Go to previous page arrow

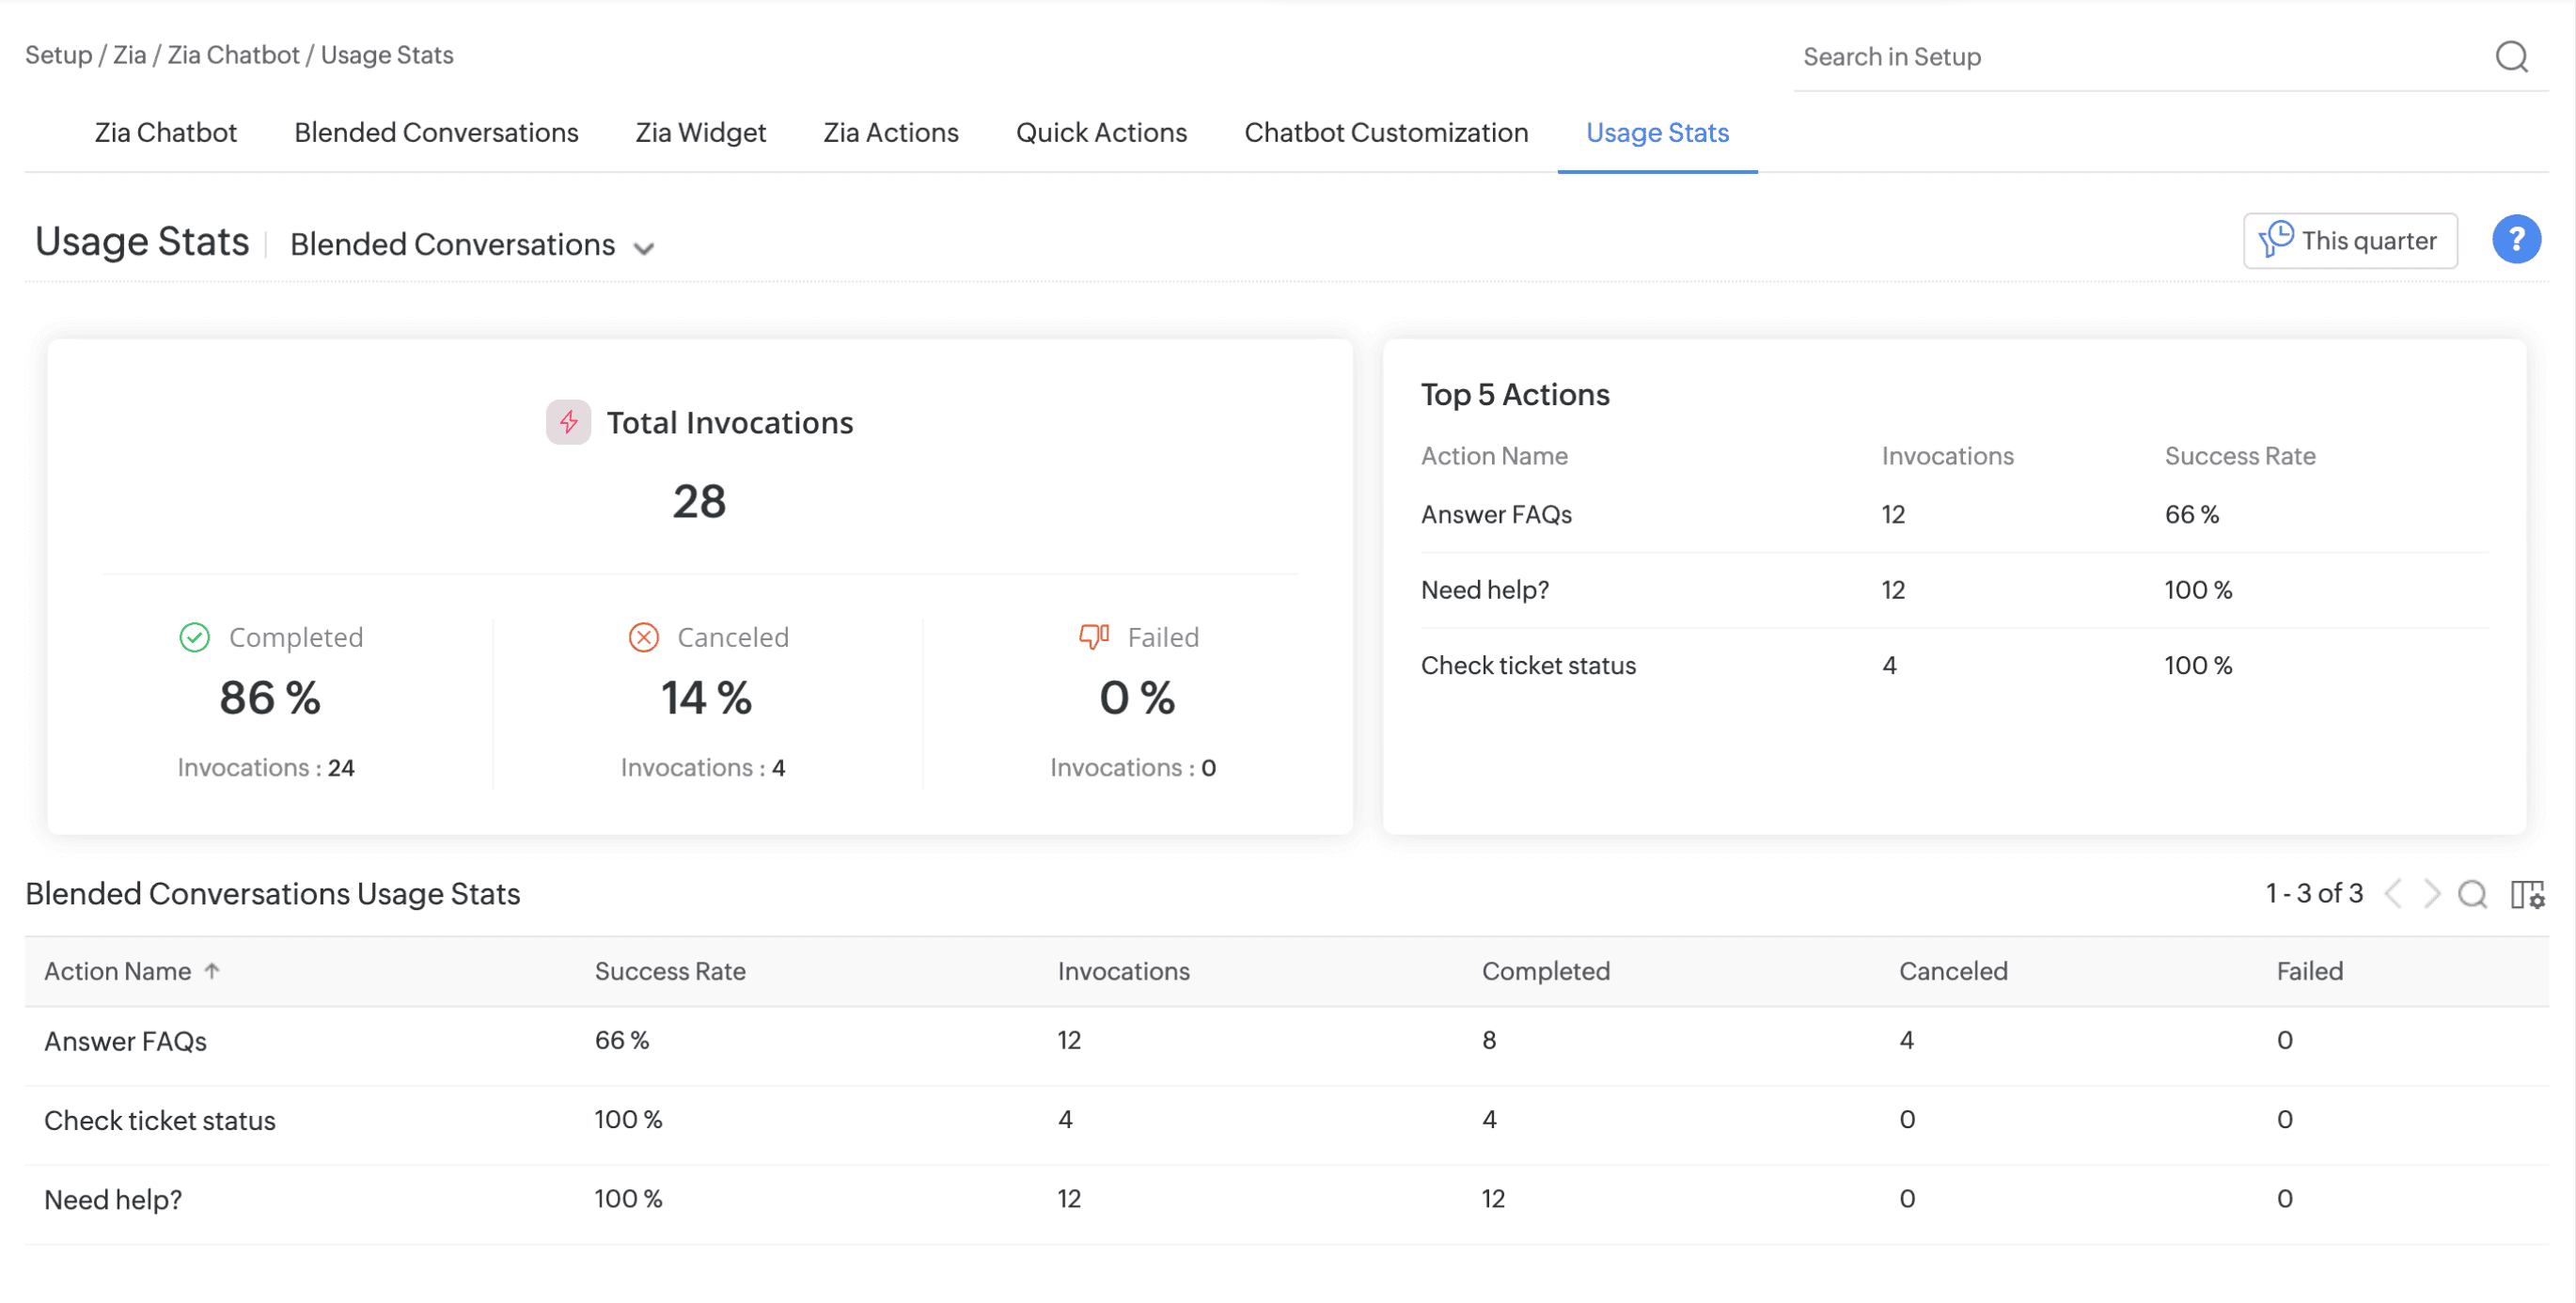(x=2394, y=894)
